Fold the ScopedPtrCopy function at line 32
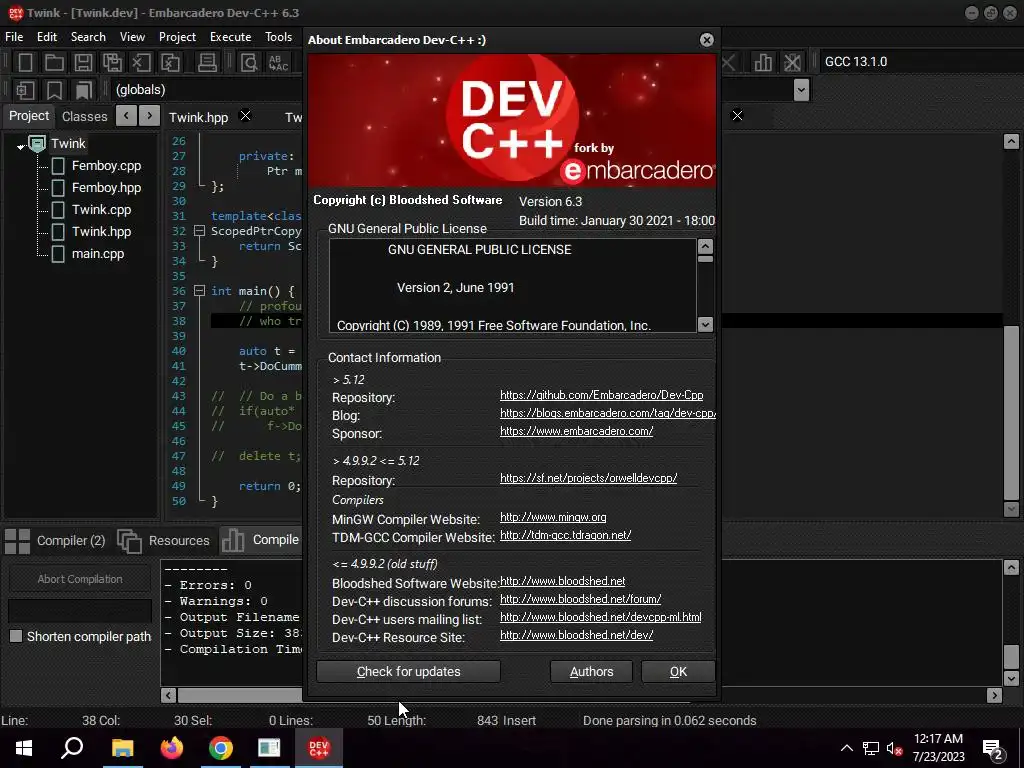 click(199, 231)
